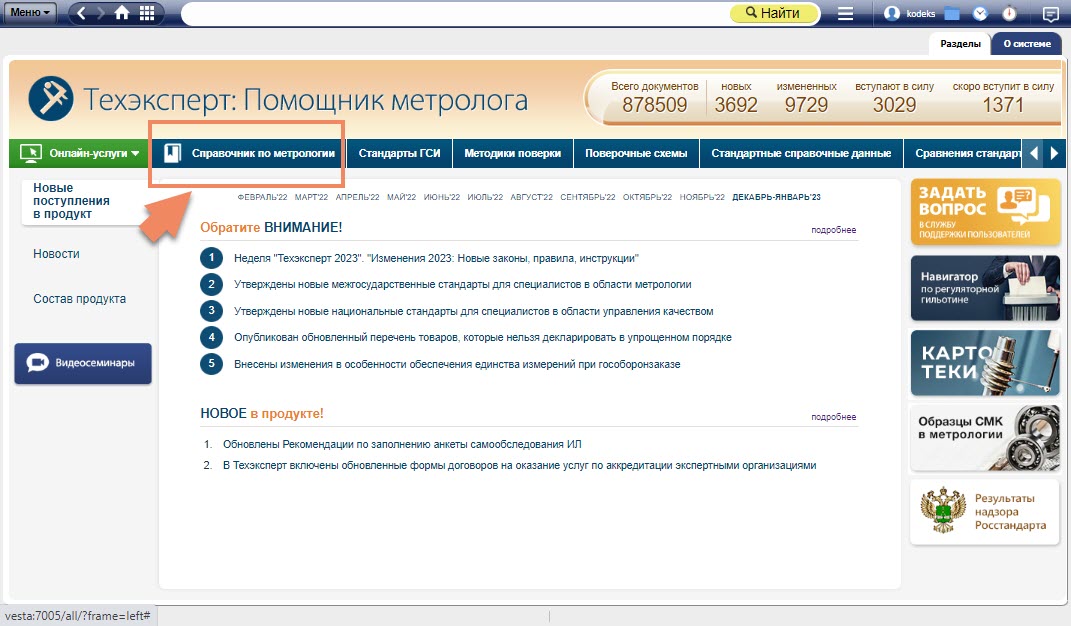The image size is (1071, 626).
Task: Switch to the О системе tab
Action: pos(1027,44)
